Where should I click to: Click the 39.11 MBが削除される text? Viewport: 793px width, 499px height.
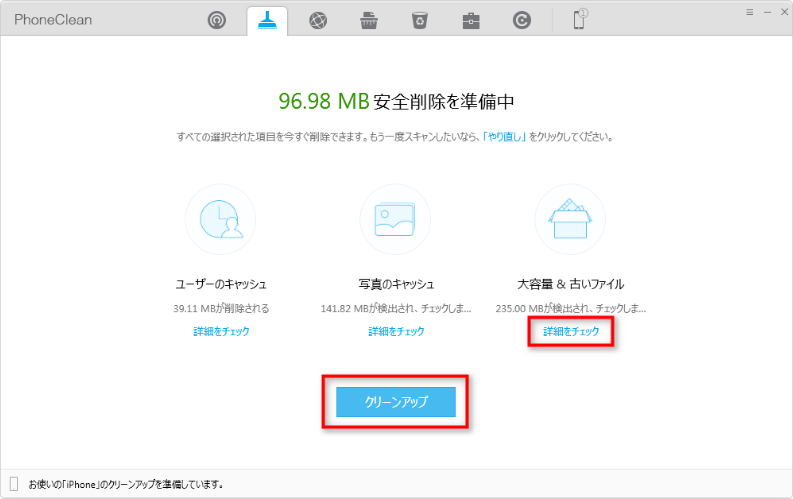click(221, 308)
